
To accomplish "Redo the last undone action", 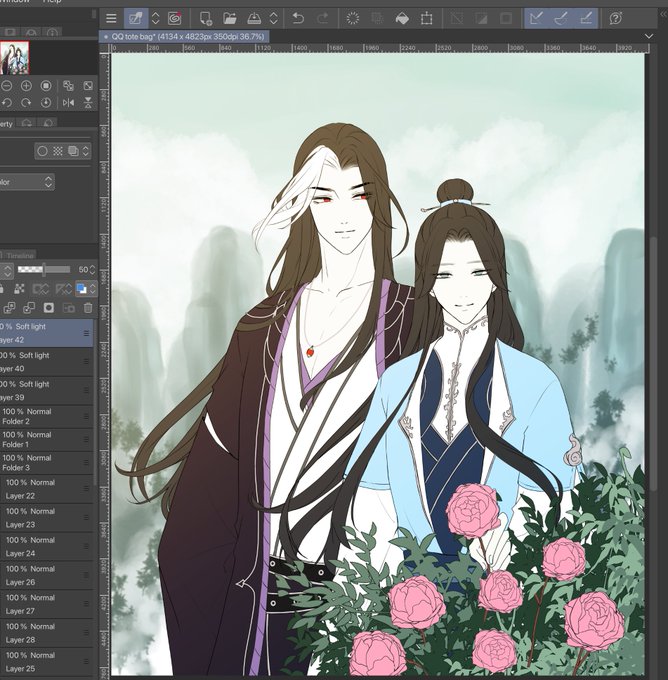I will [x=323, y=18].
